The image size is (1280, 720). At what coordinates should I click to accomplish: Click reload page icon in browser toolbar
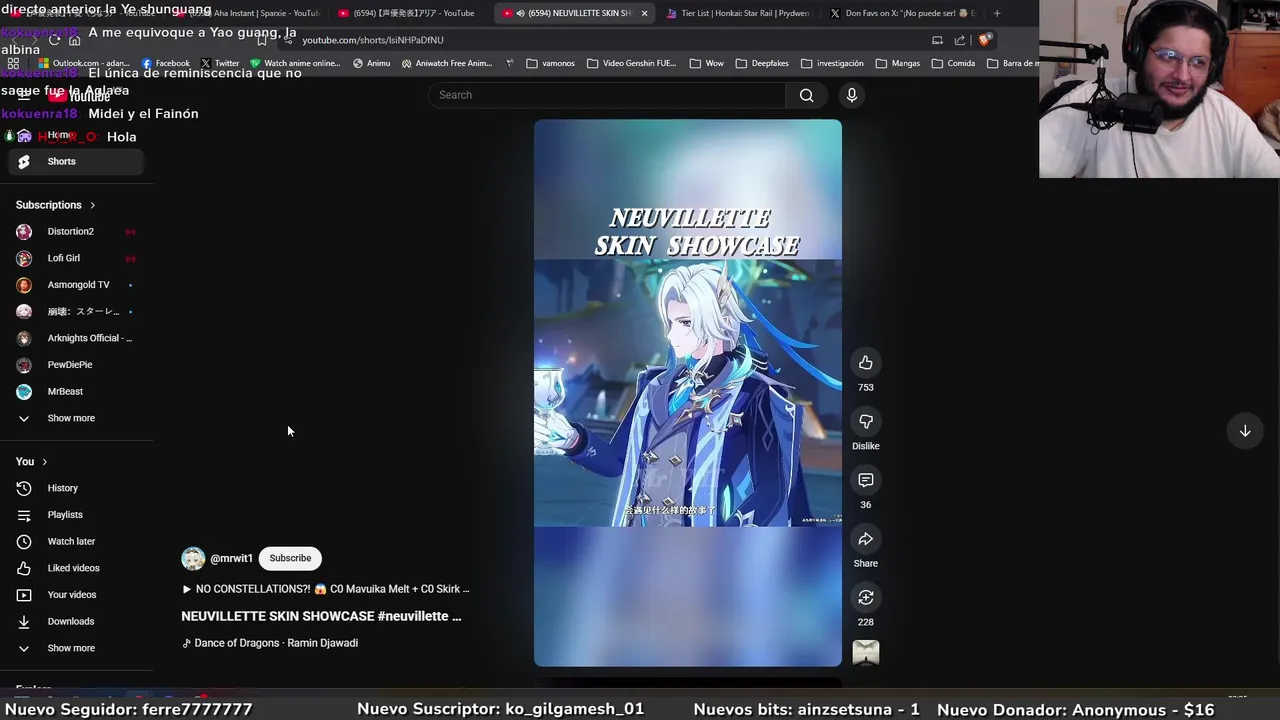pos(54,40)
